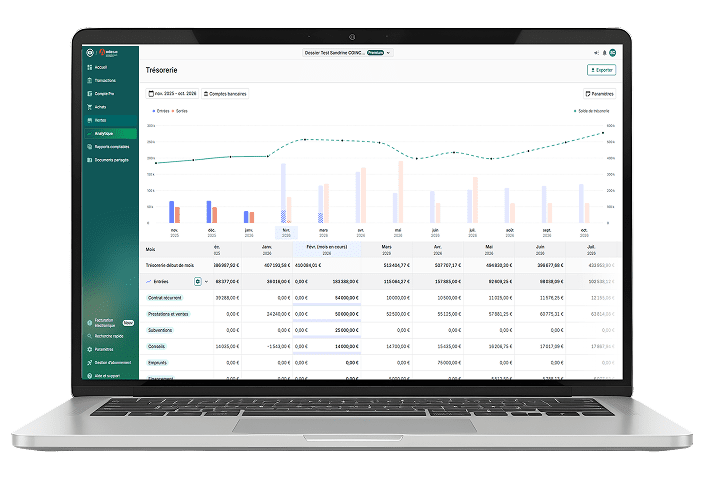Click the round logo at sidebar top
The width and height of the screenshot is (701, 483).
click(90, 53)
